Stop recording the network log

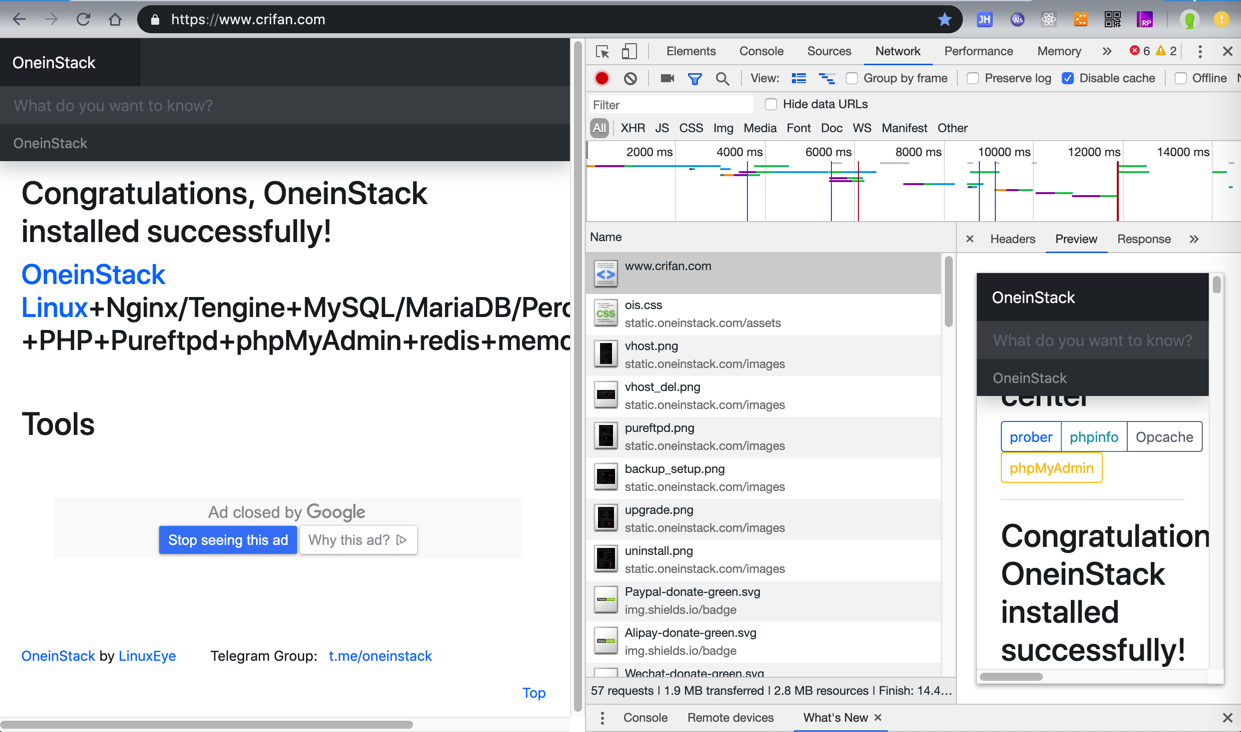coord(602,78)
